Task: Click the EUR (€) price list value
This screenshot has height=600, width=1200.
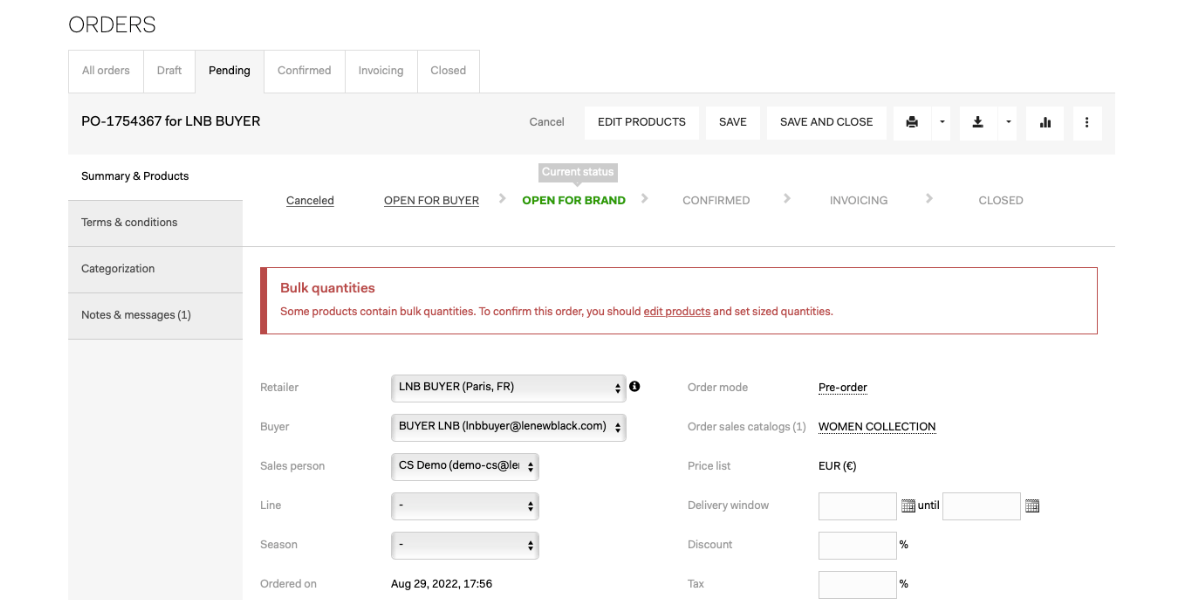Action: click(837, 466)
